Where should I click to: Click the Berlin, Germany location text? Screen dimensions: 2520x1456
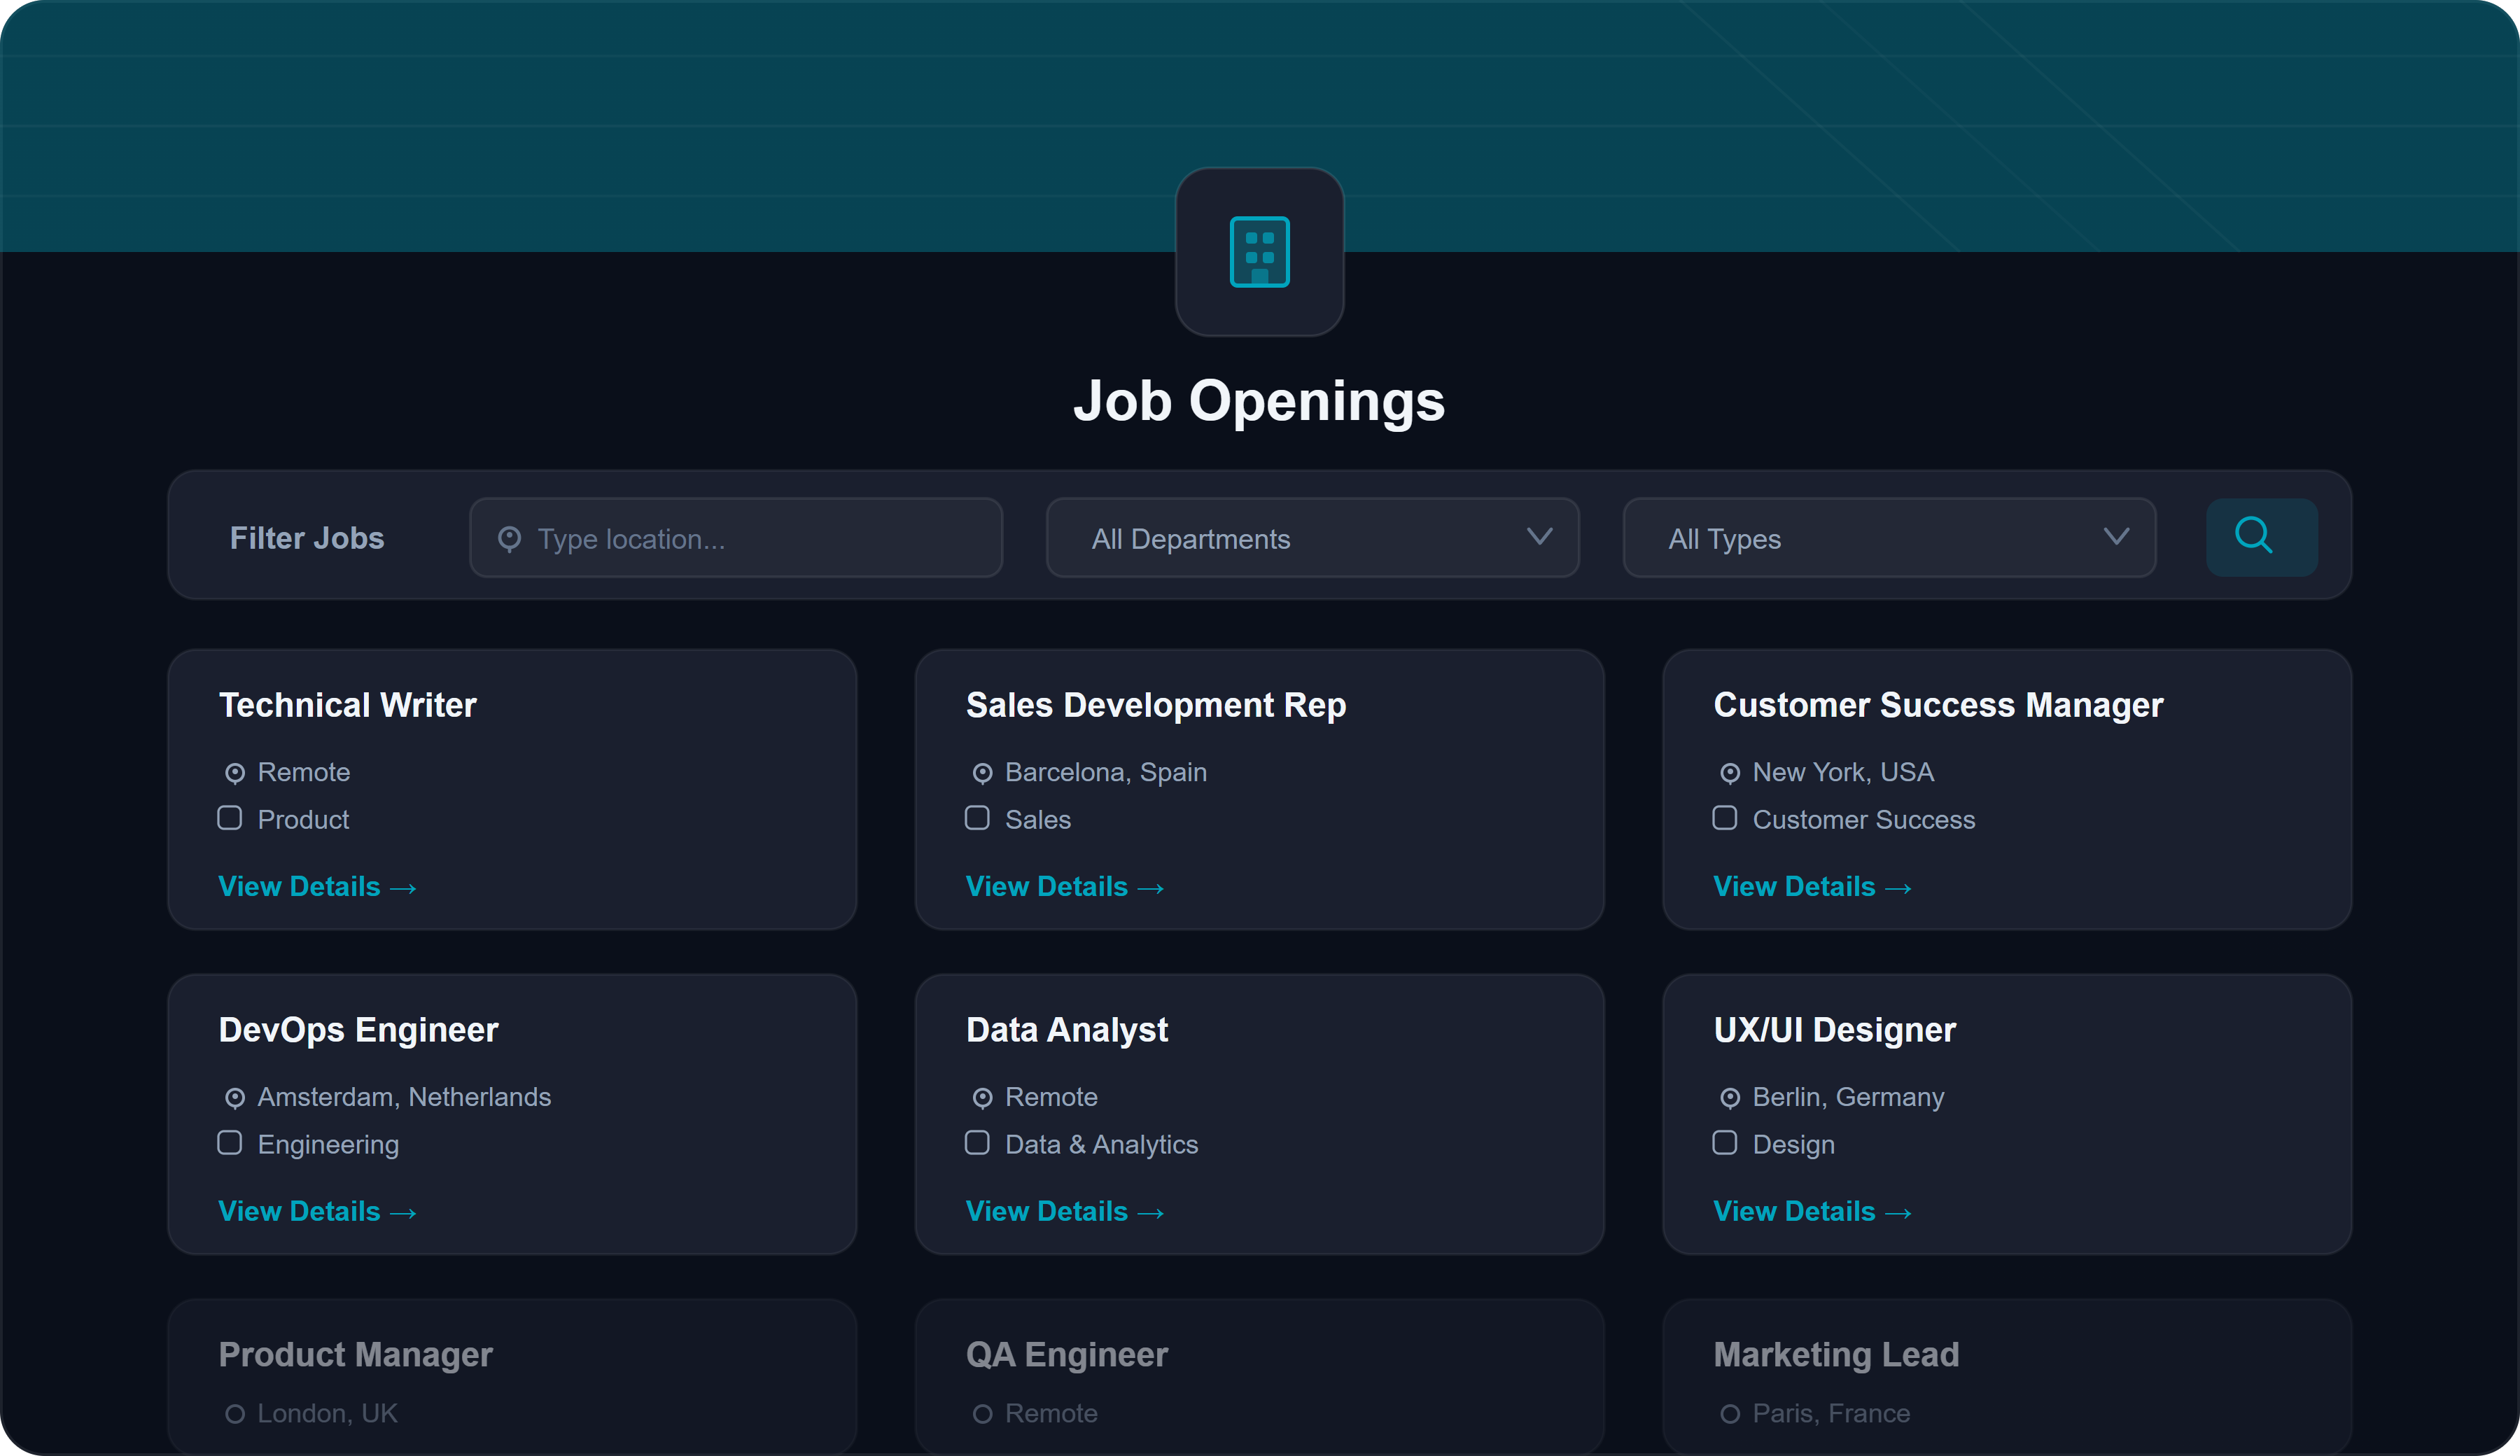tap(1848, 1098)
